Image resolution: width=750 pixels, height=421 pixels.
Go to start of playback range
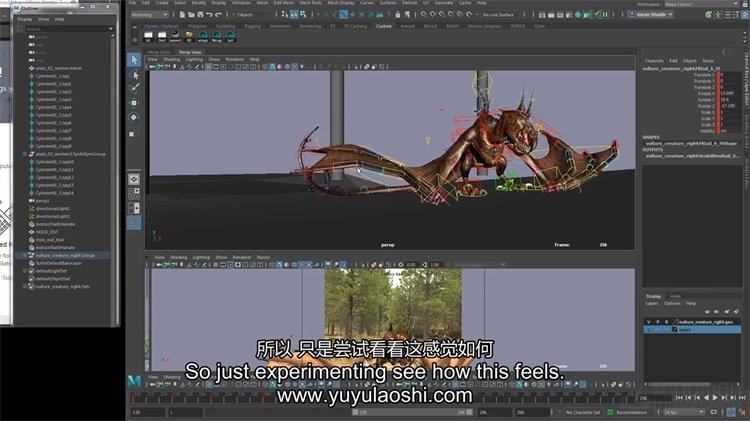(x=680, y=398)
